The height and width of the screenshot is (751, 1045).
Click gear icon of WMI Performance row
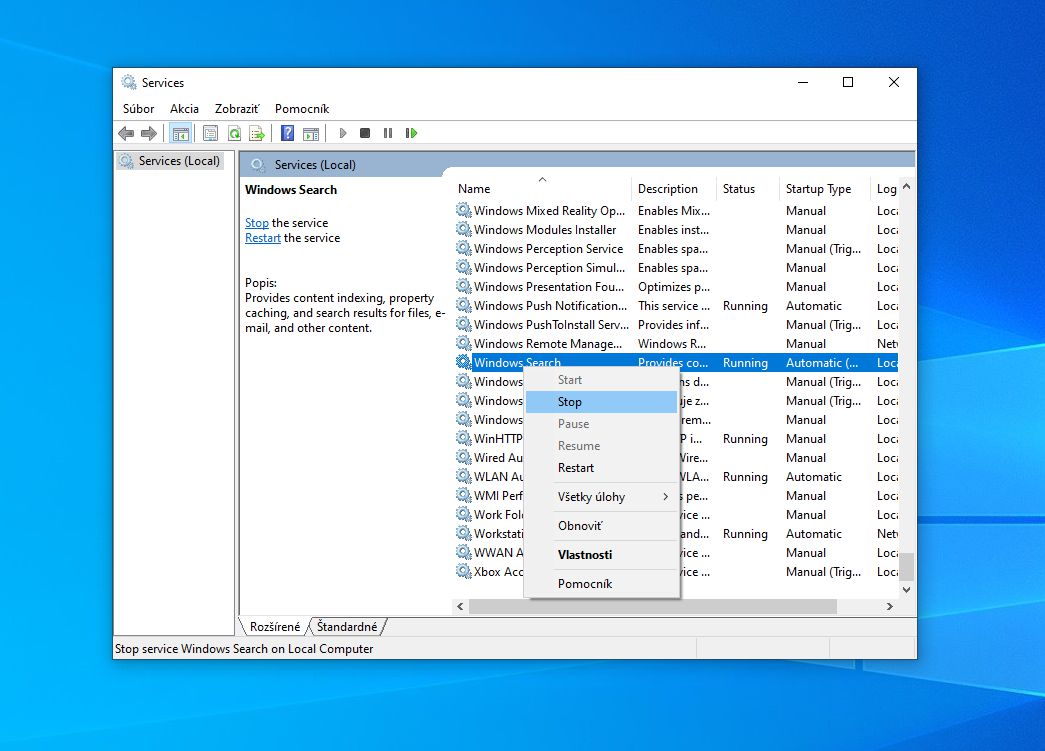click(464, 495)
